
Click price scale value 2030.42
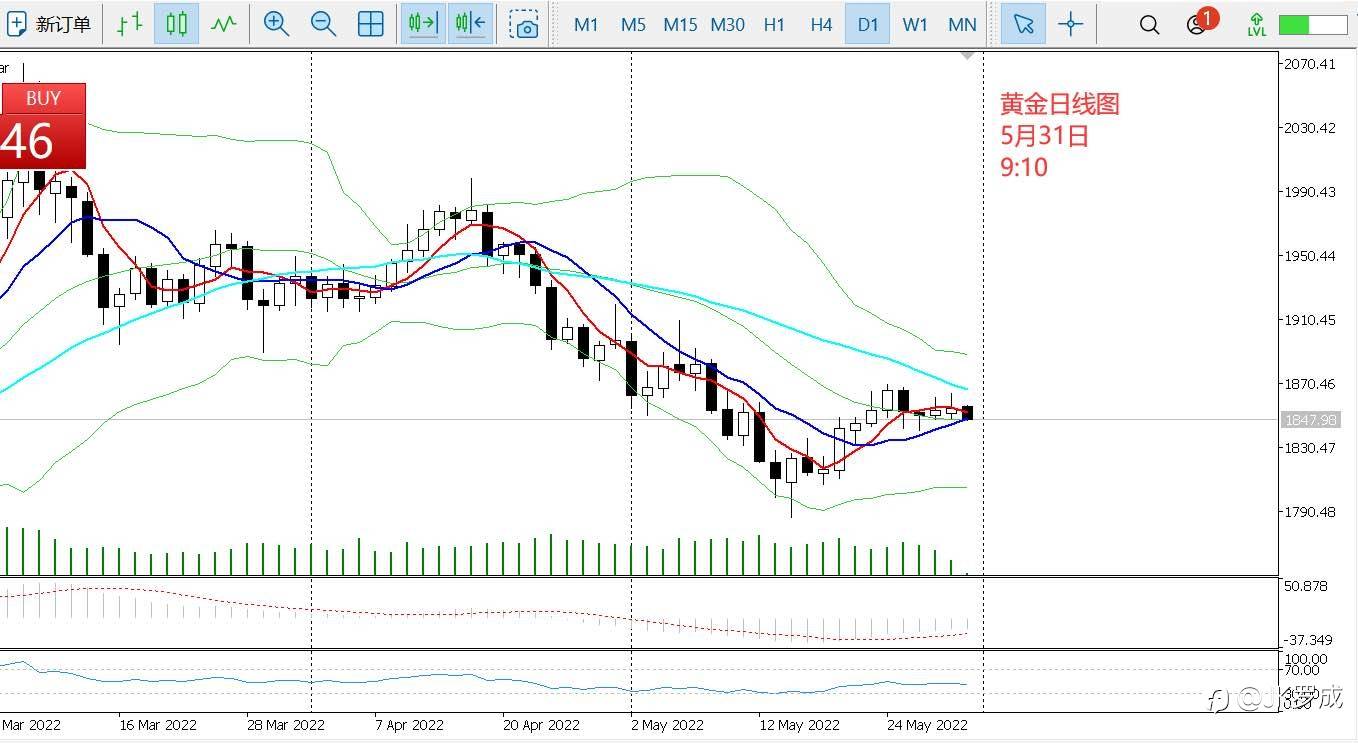[x=1310, y=128]
